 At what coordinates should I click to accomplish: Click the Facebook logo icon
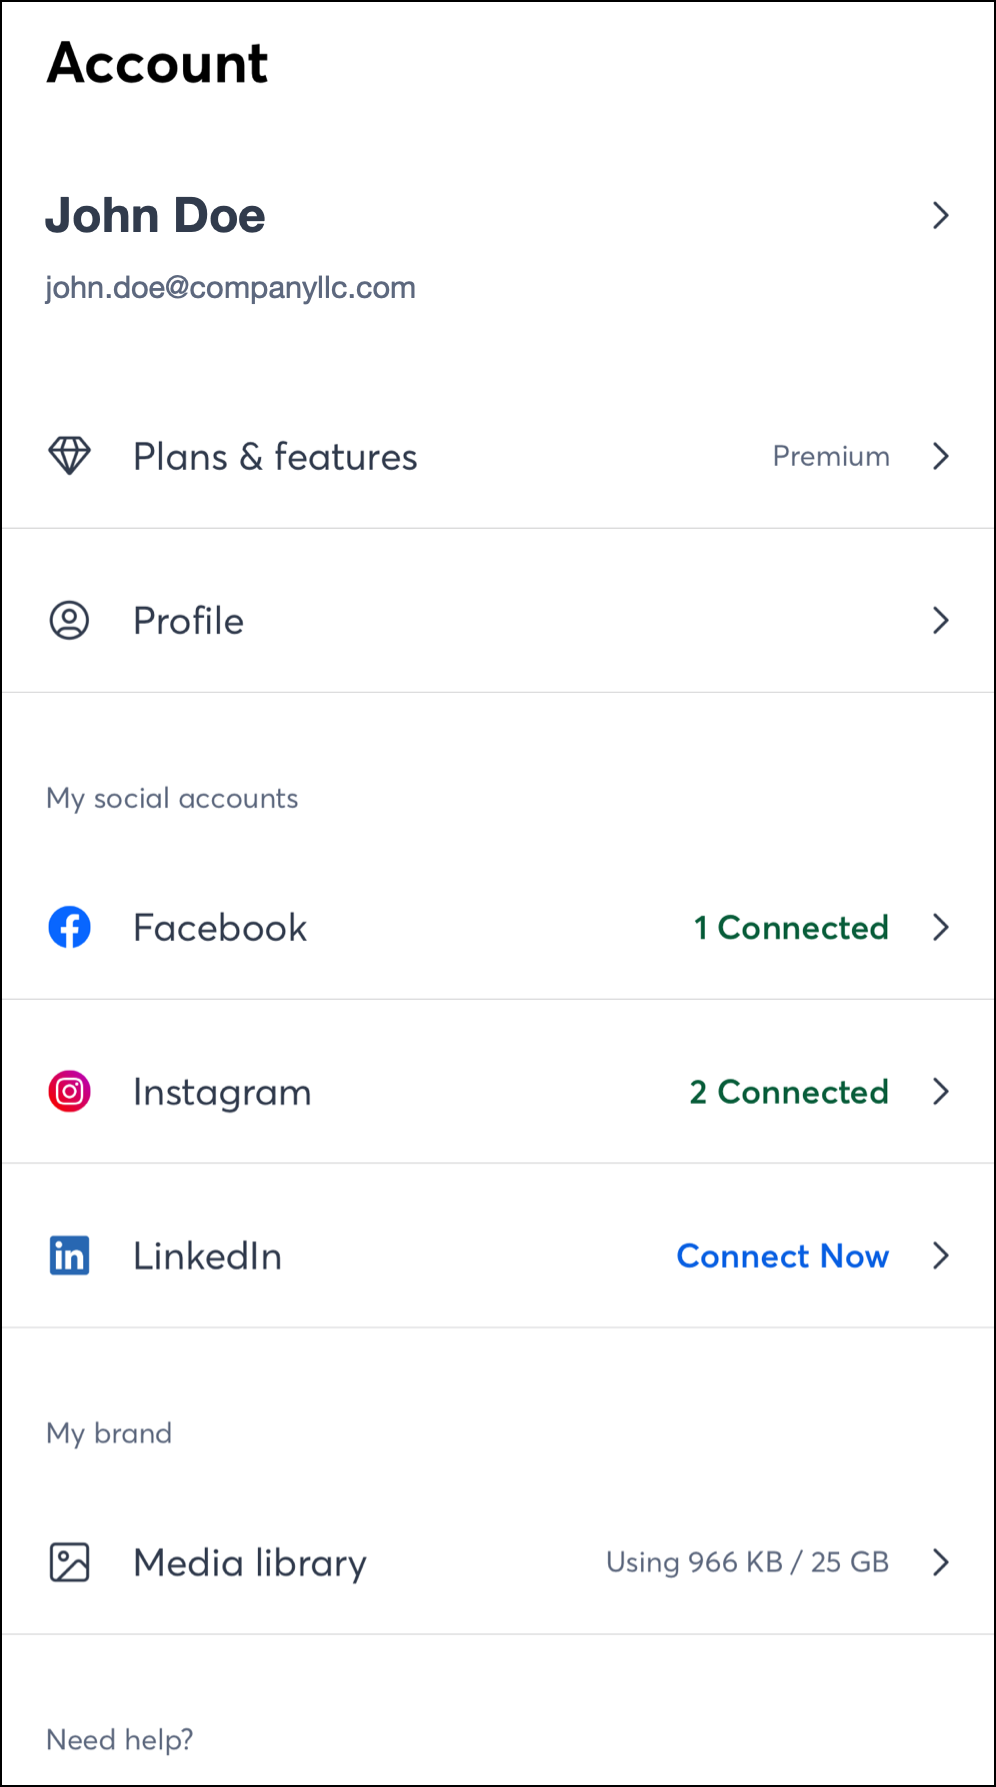(x=69, y=927)
